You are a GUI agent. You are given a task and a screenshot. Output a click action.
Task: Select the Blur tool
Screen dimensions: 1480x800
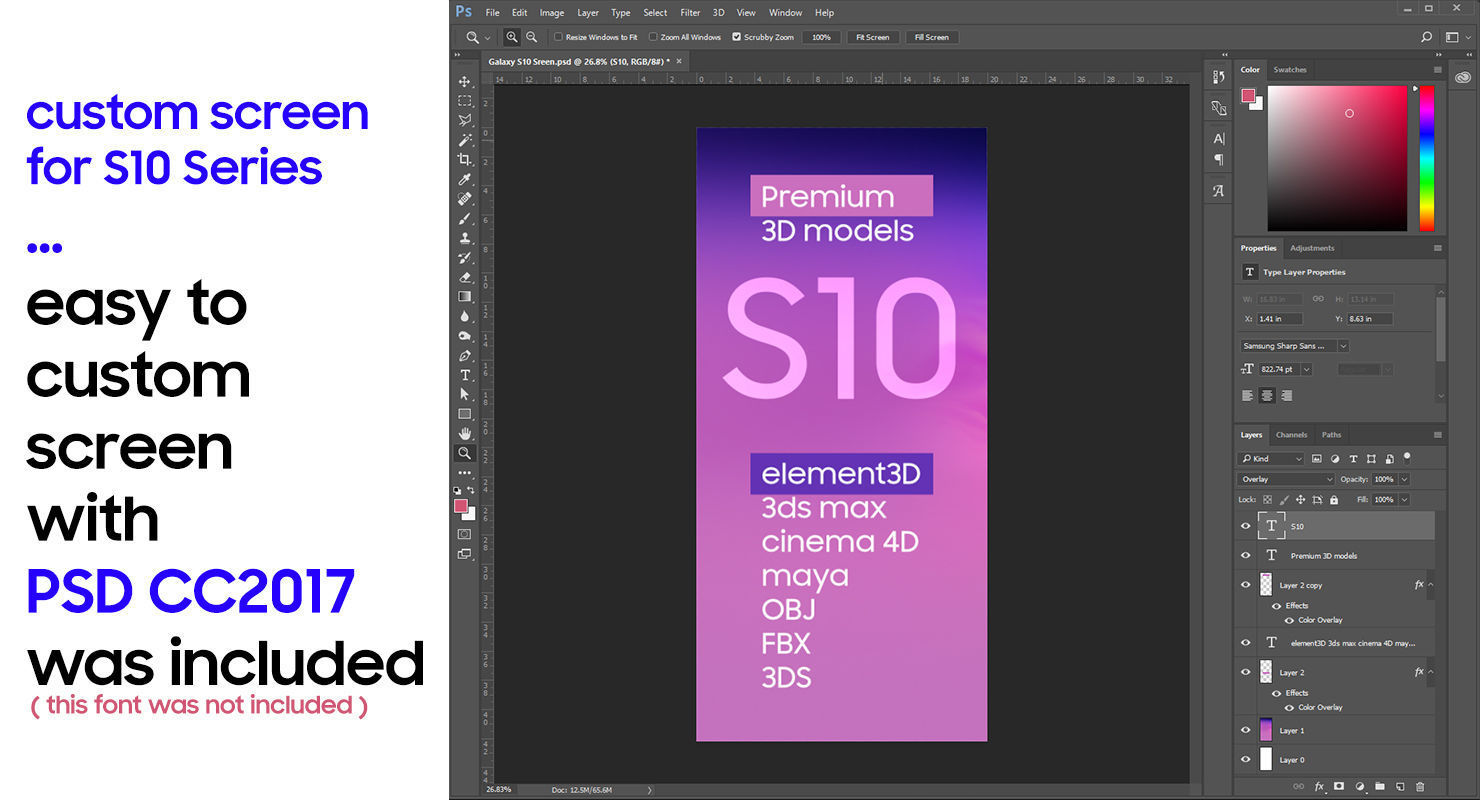tap(464, 316)
